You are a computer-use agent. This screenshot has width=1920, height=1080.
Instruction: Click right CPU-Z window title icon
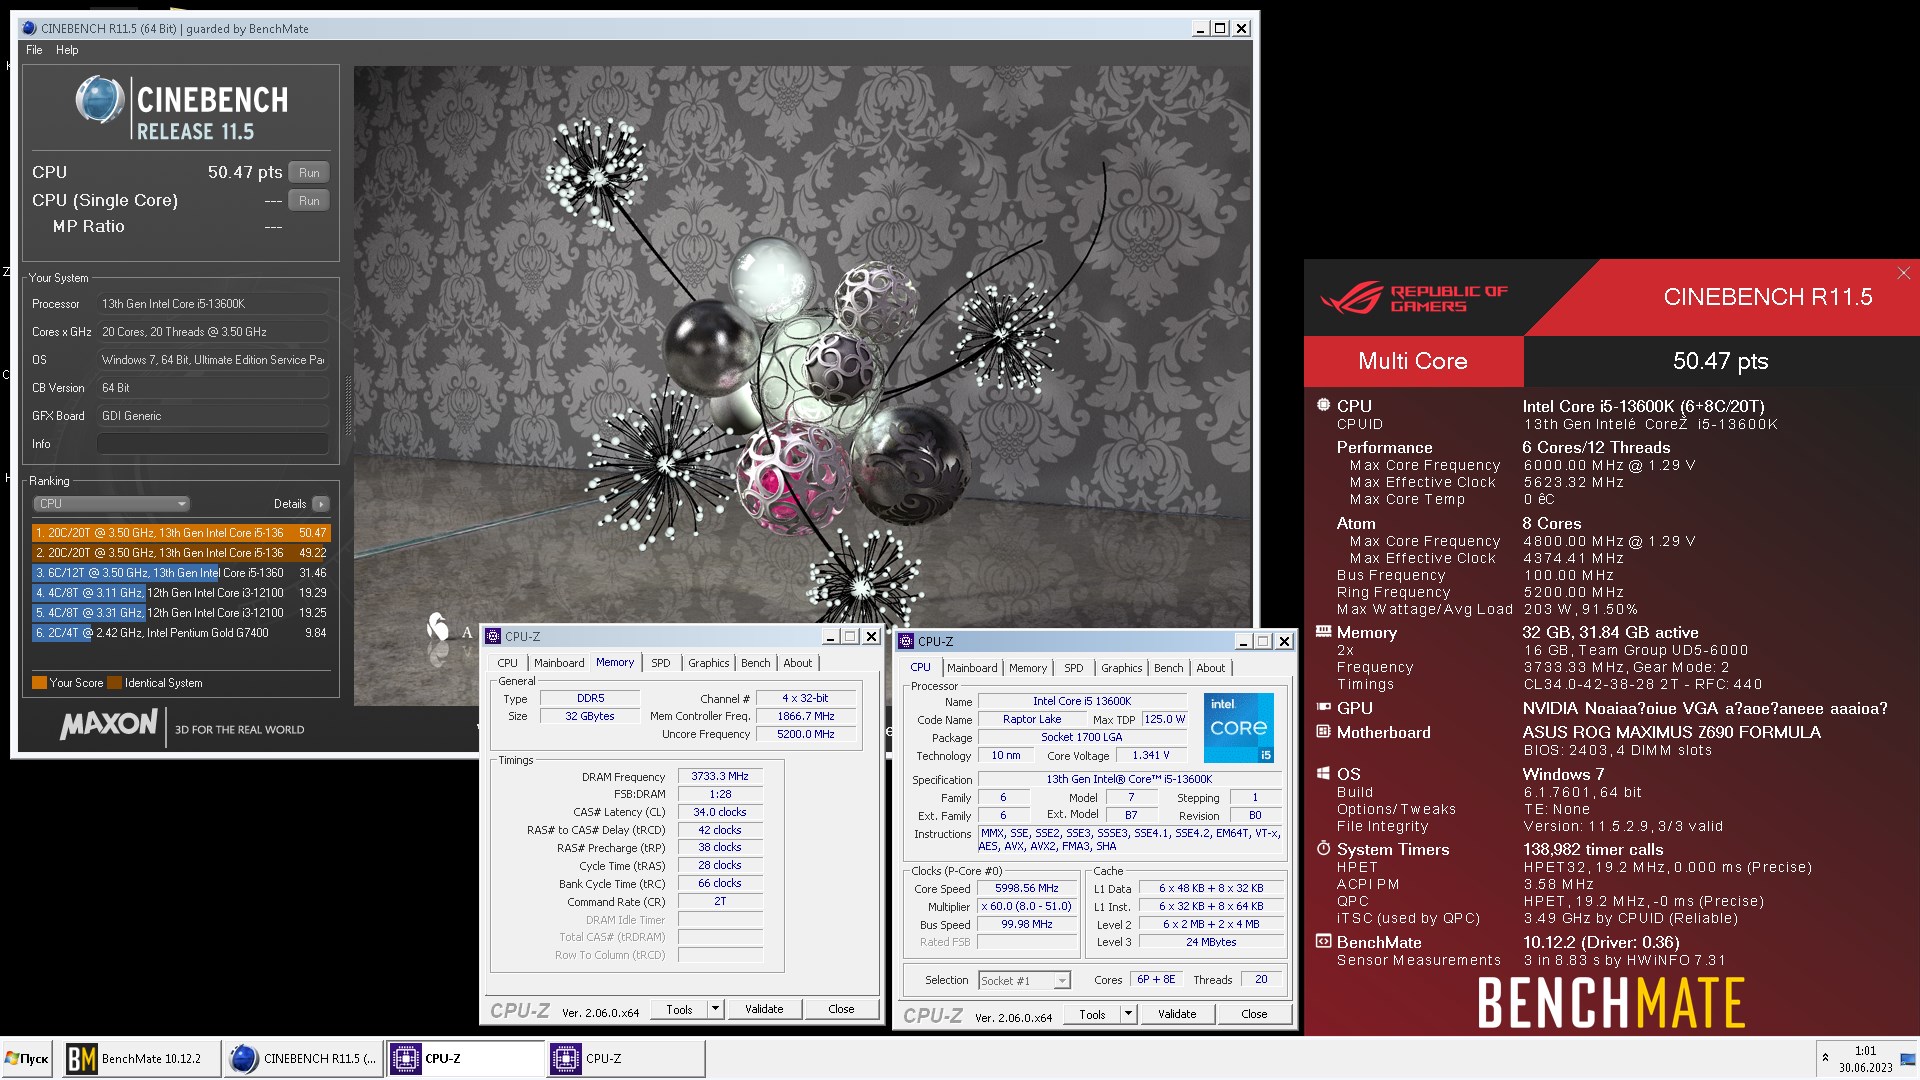click(906, 642)
